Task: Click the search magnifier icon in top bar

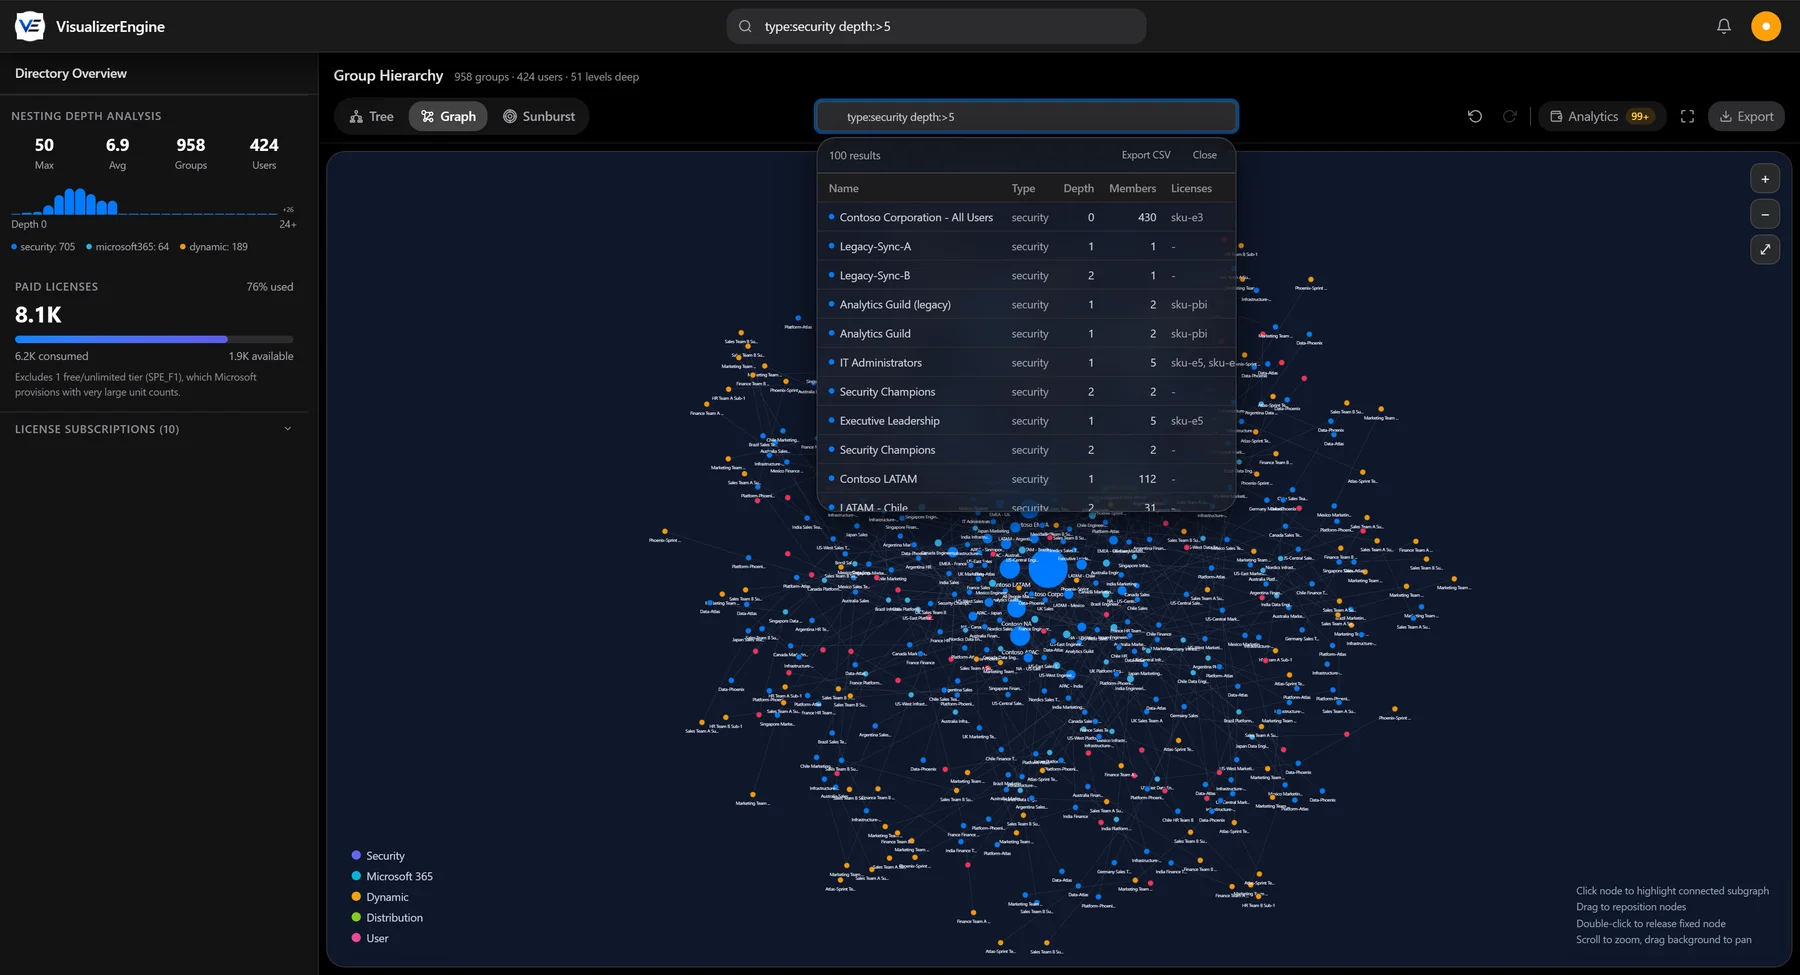Action: [x=745, y=26]
